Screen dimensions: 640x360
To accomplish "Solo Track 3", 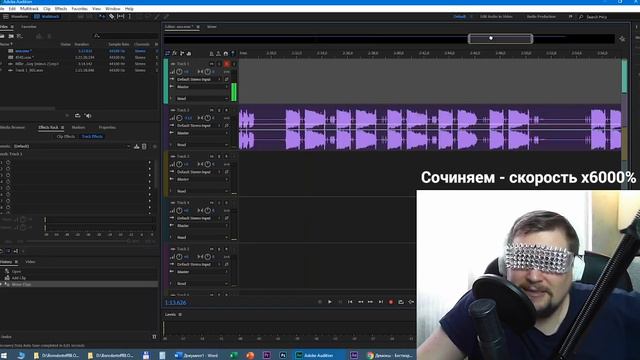I will coord(219,156).
